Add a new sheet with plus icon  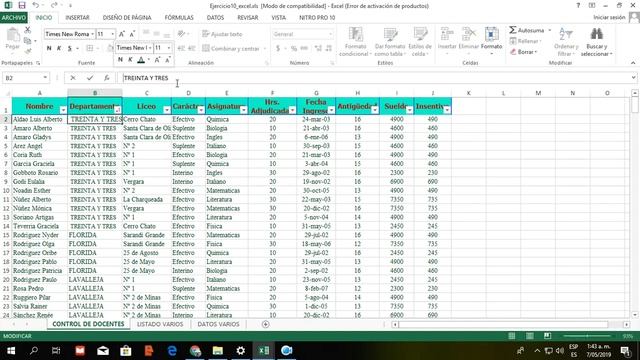point(265,324)
